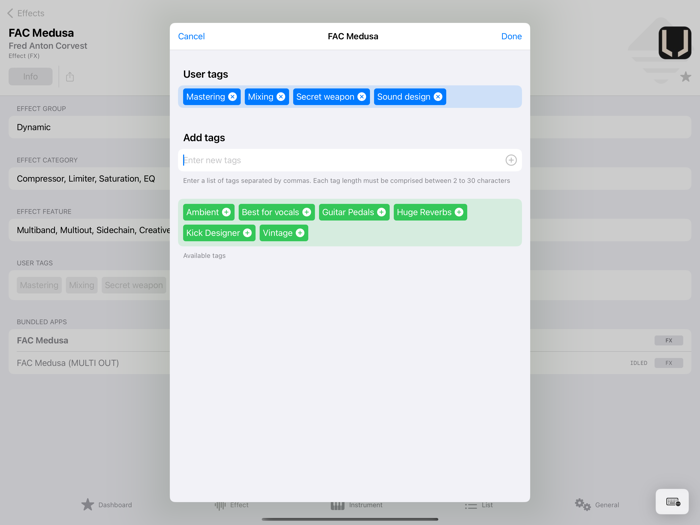This screenshot has height=525, width=700.
Task: Cancel the tag editing dialog
Action: coord(191,37)
